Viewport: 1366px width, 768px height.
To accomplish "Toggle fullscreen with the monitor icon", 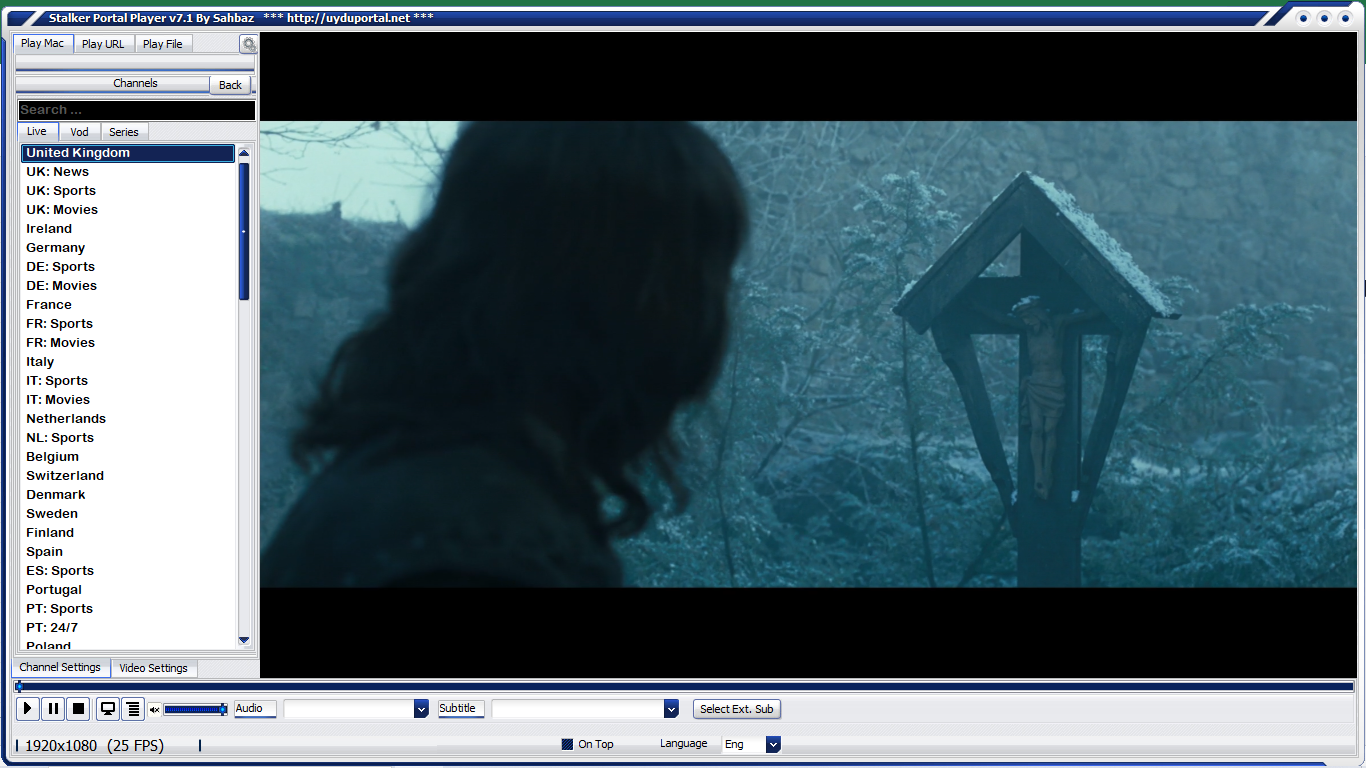I will (x=108, y=709).
